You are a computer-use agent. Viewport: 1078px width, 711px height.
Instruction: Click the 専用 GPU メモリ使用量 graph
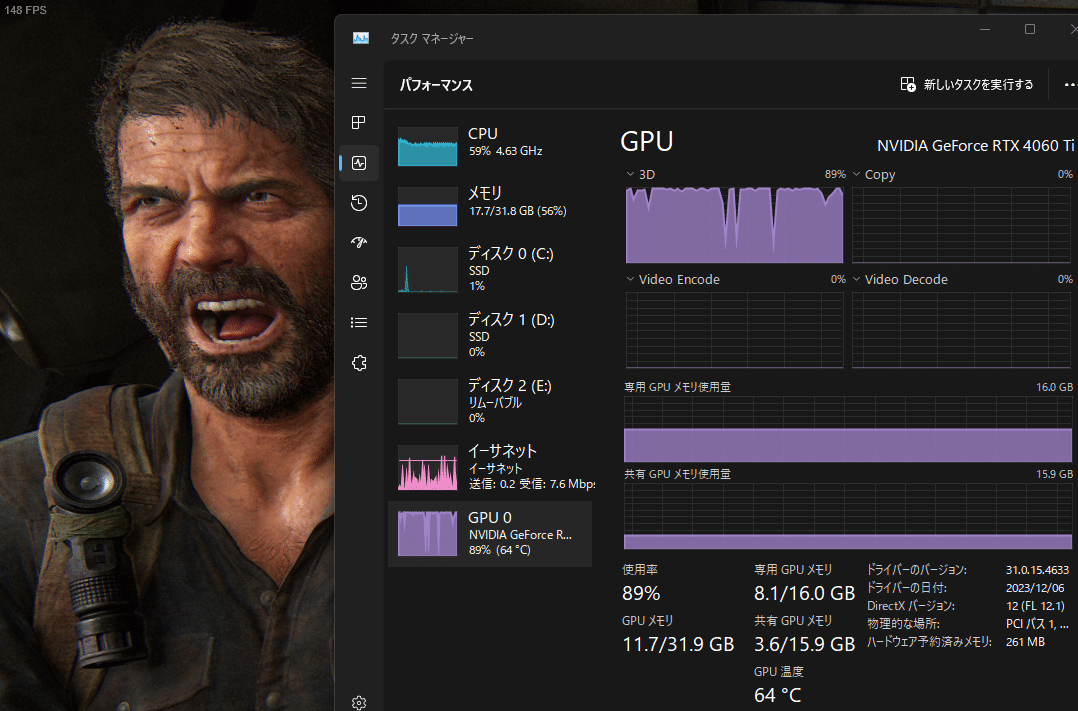[848, 429]
